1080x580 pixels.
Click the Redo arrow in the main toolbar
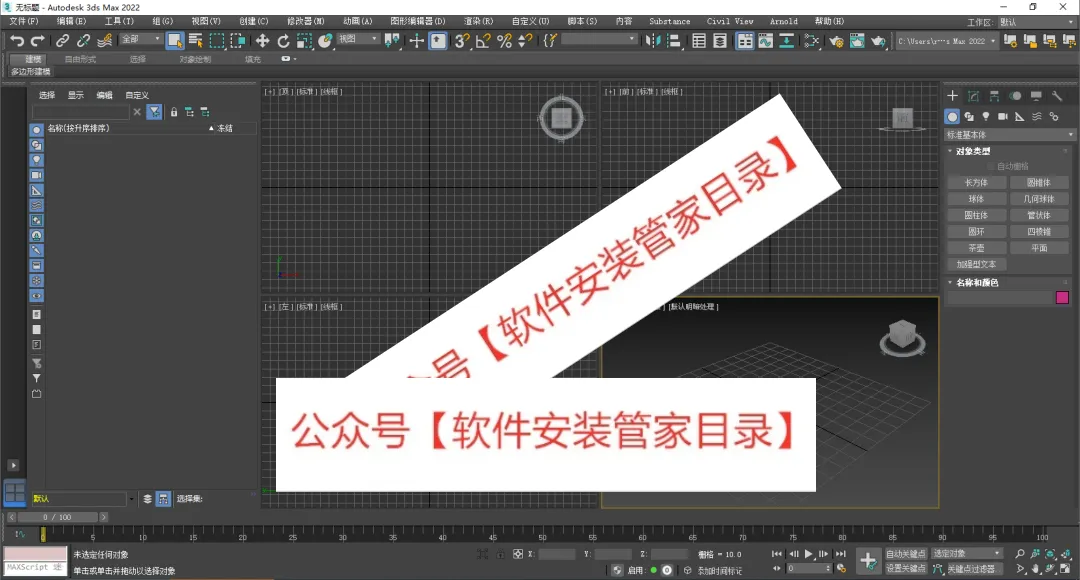[x=38, y=41]
